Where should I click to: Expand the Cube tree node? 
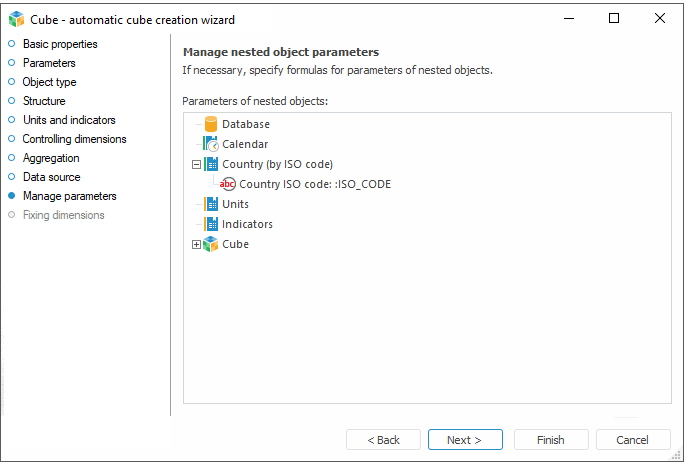click(196, 244)
